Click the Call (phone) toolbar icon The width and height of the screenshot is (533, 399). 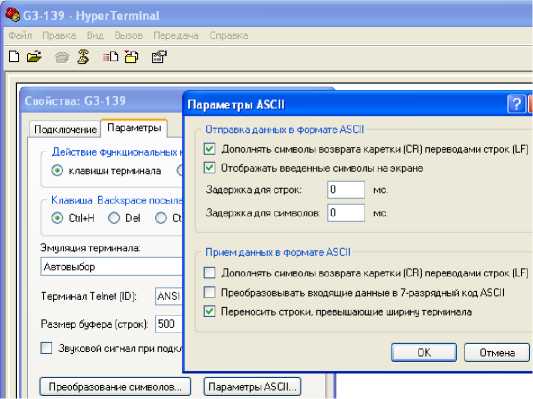62,57
